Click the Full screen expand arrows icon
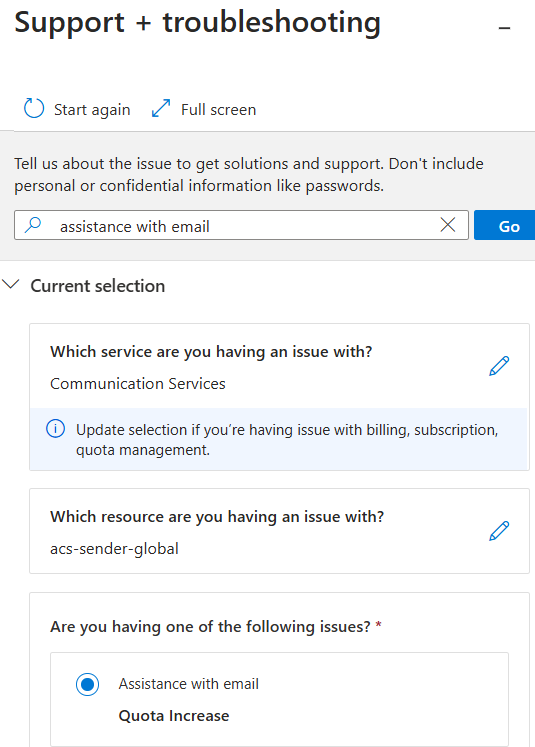 tap(161, 108)
